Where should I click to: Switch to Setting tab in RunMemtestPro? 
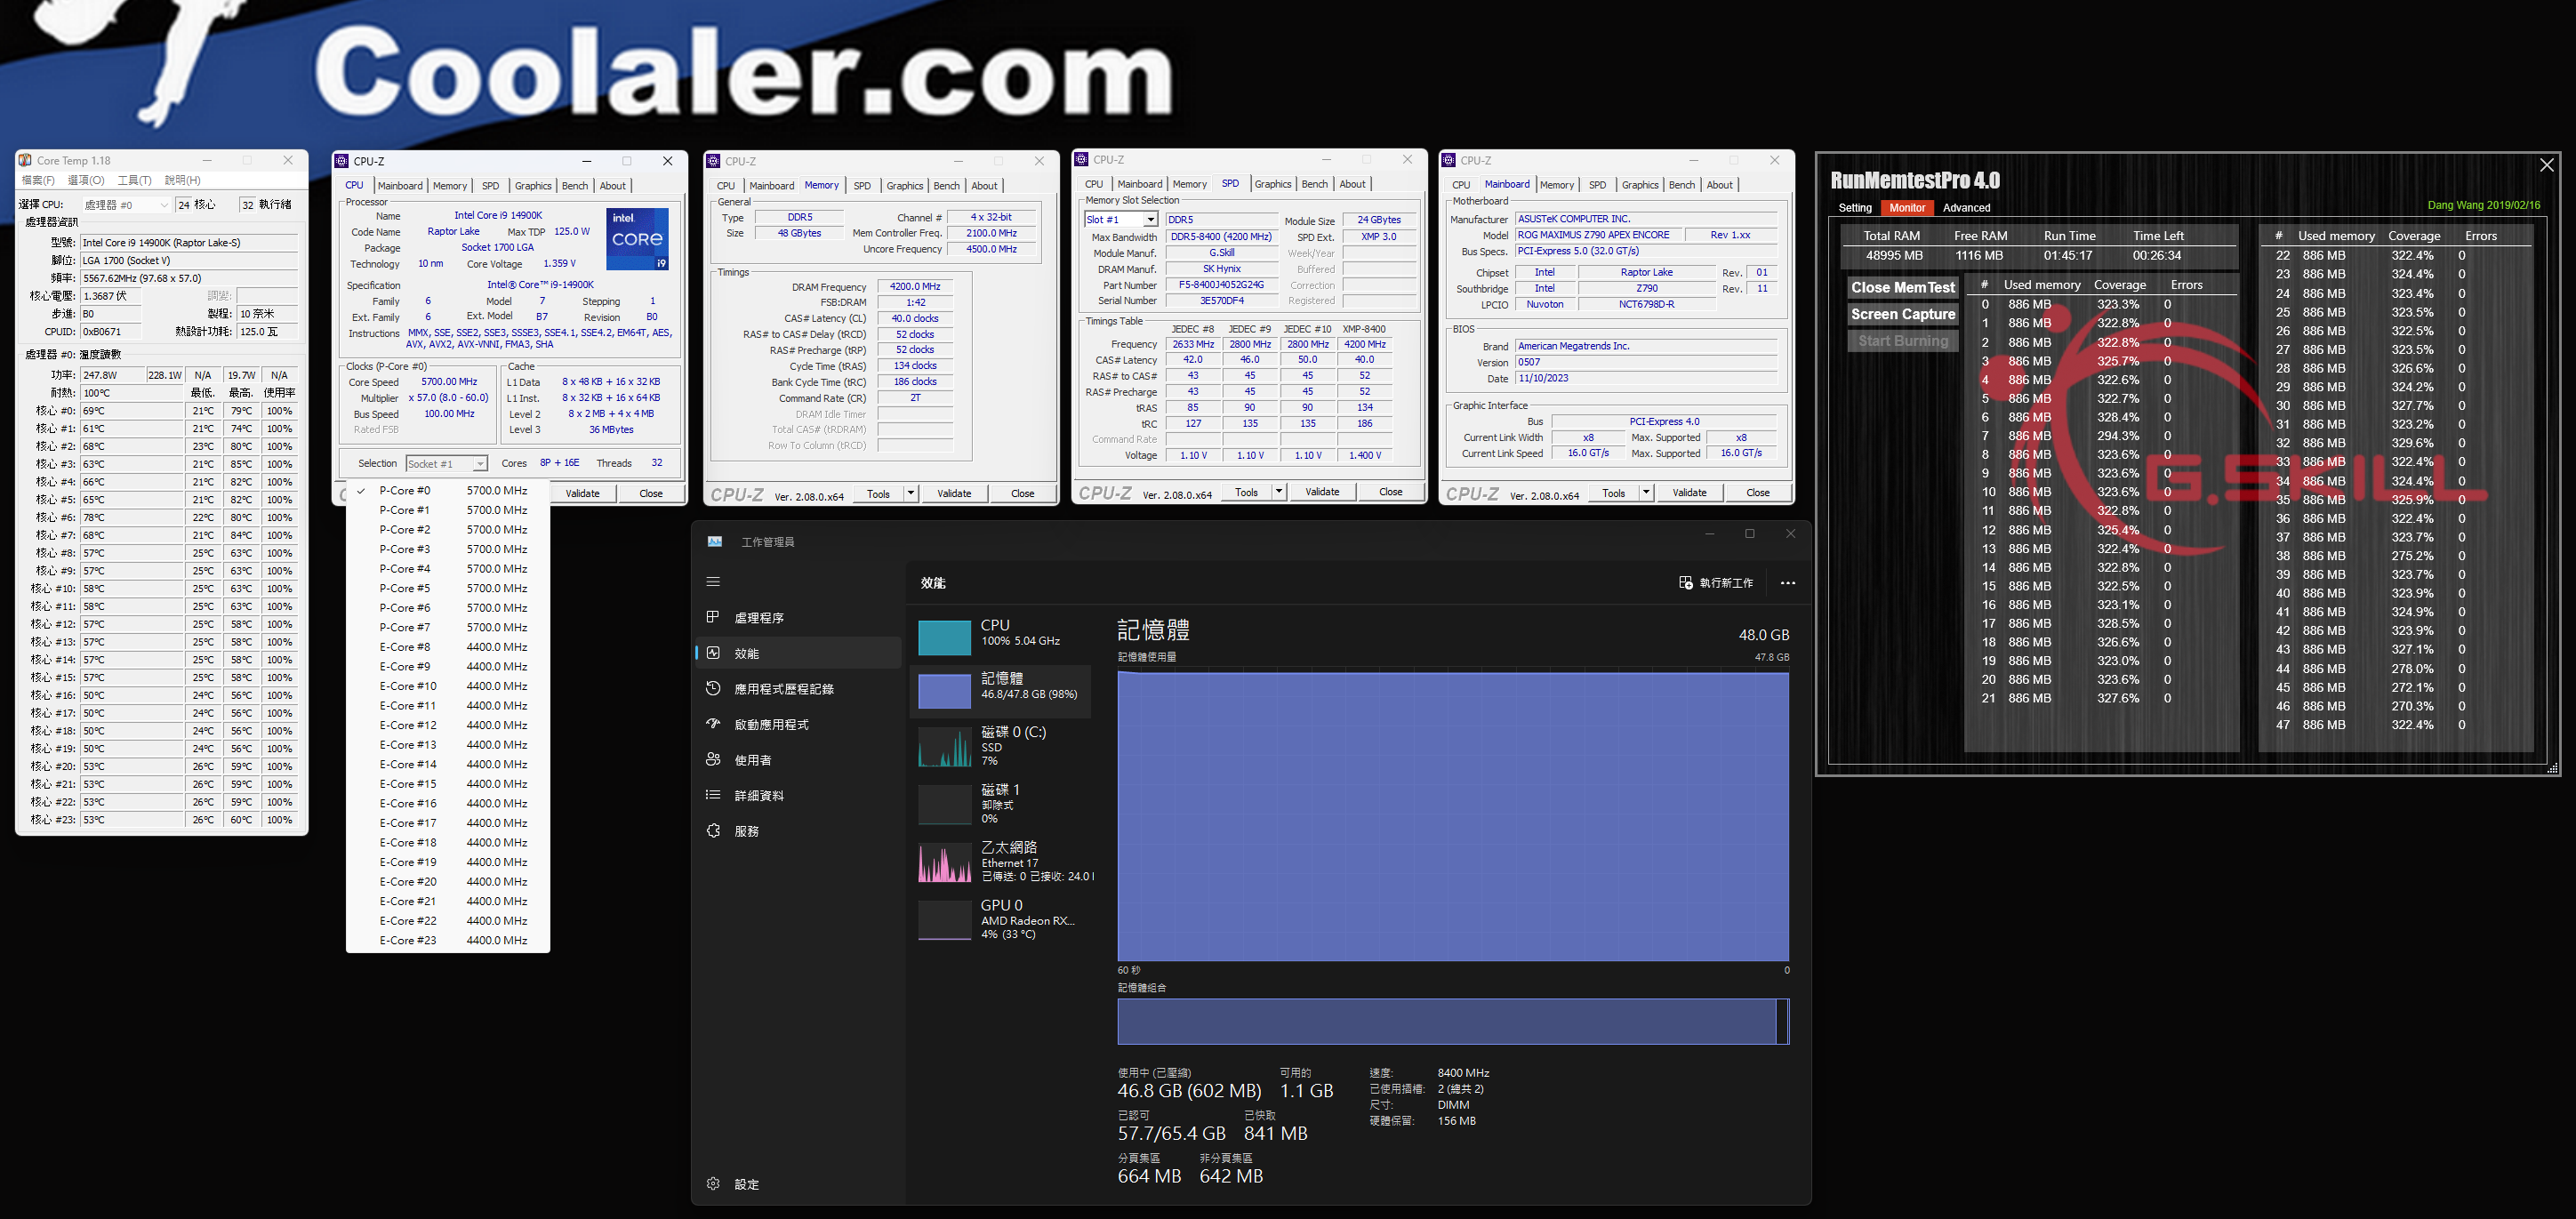click(1855, 208)
